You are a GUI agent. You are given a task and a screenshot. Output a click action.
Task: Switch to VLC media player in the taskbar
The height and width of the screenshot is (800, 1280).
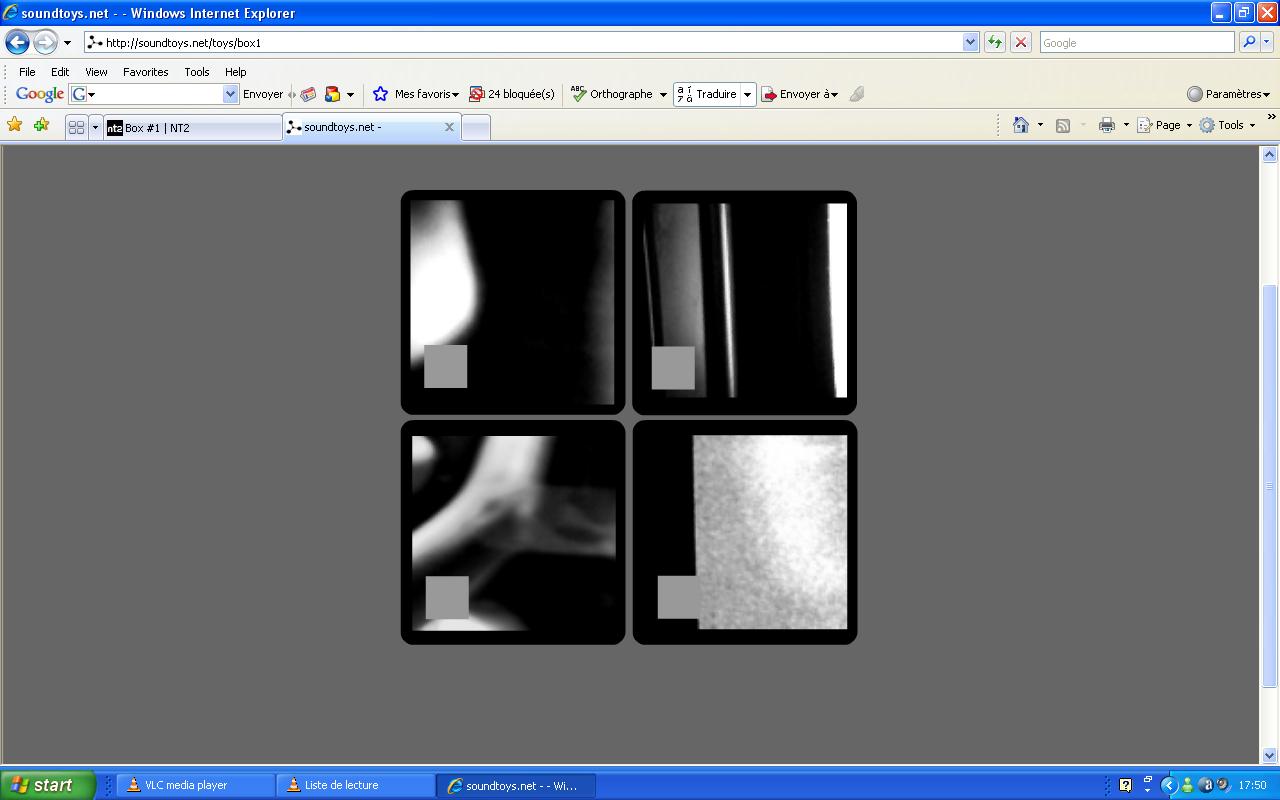pyautogui.click(x=195, y=785)
